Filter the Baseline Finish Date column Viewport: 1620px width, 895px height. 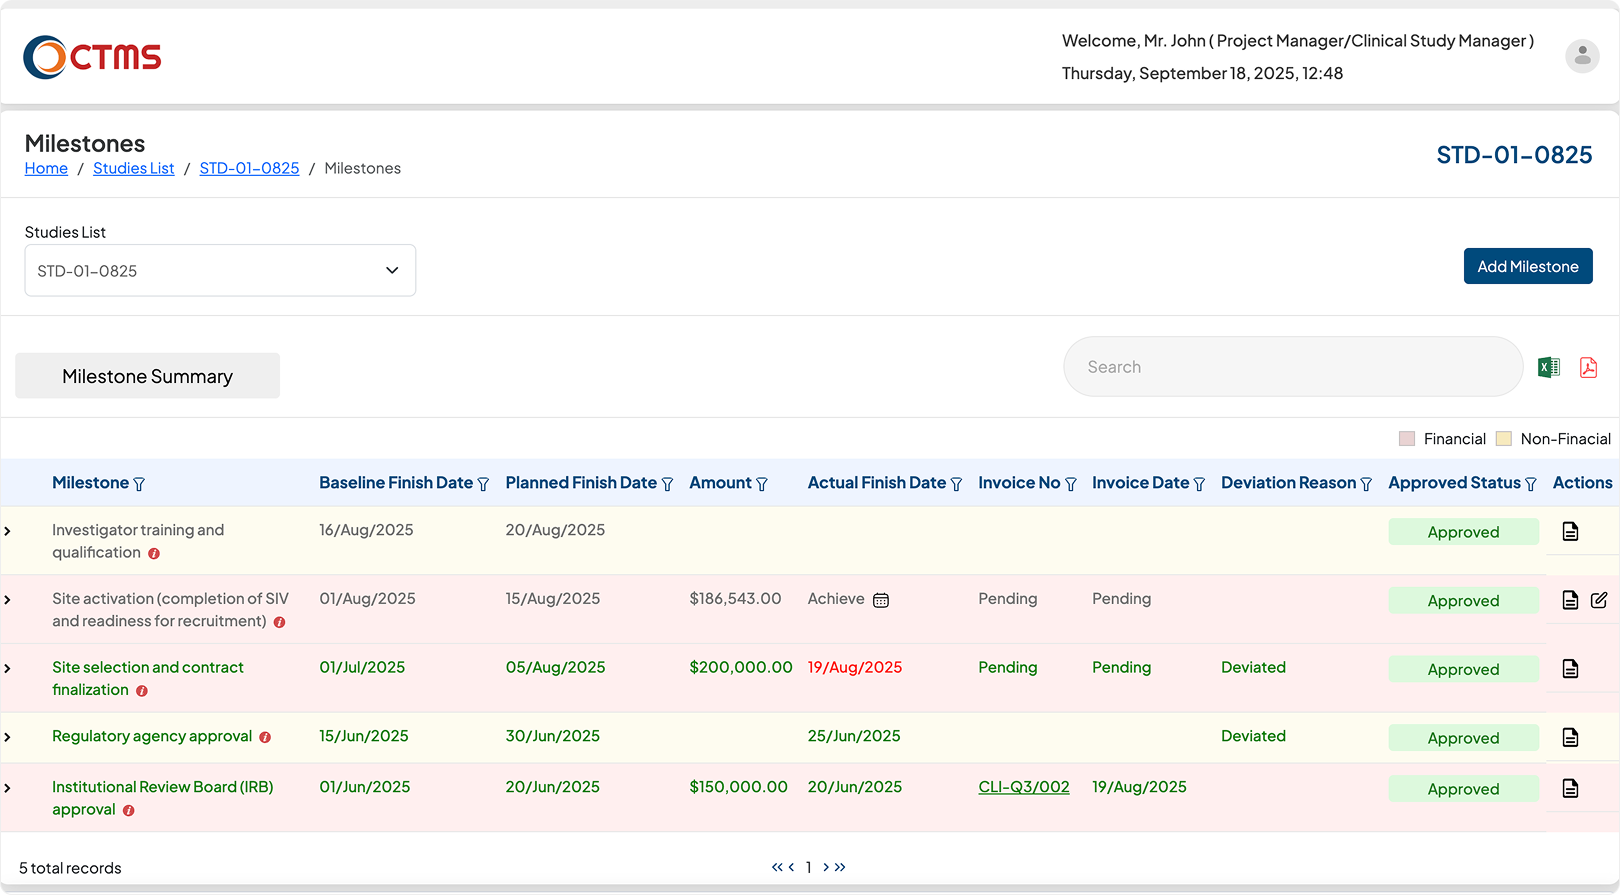coord(483,484)
